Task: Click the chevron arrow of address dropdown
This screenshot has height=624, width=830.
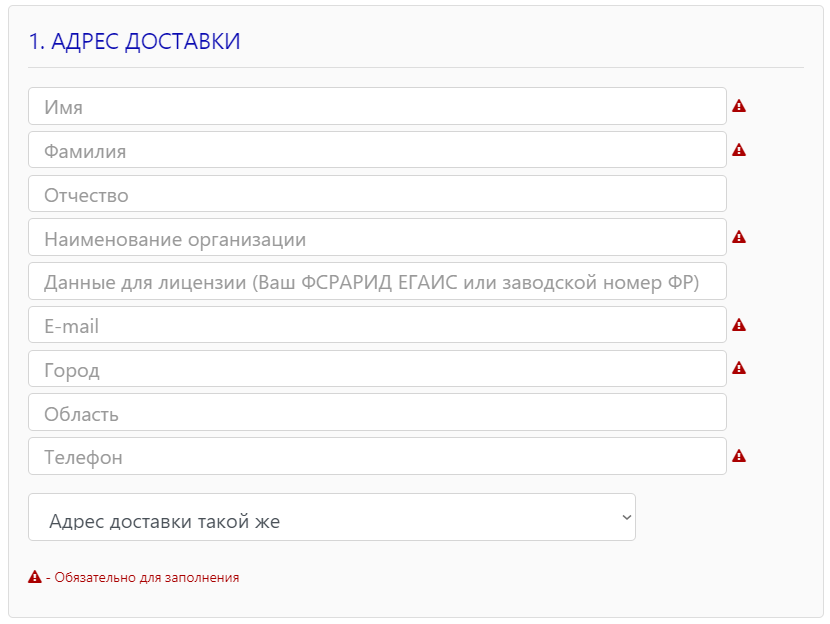Action: point(626,517)
